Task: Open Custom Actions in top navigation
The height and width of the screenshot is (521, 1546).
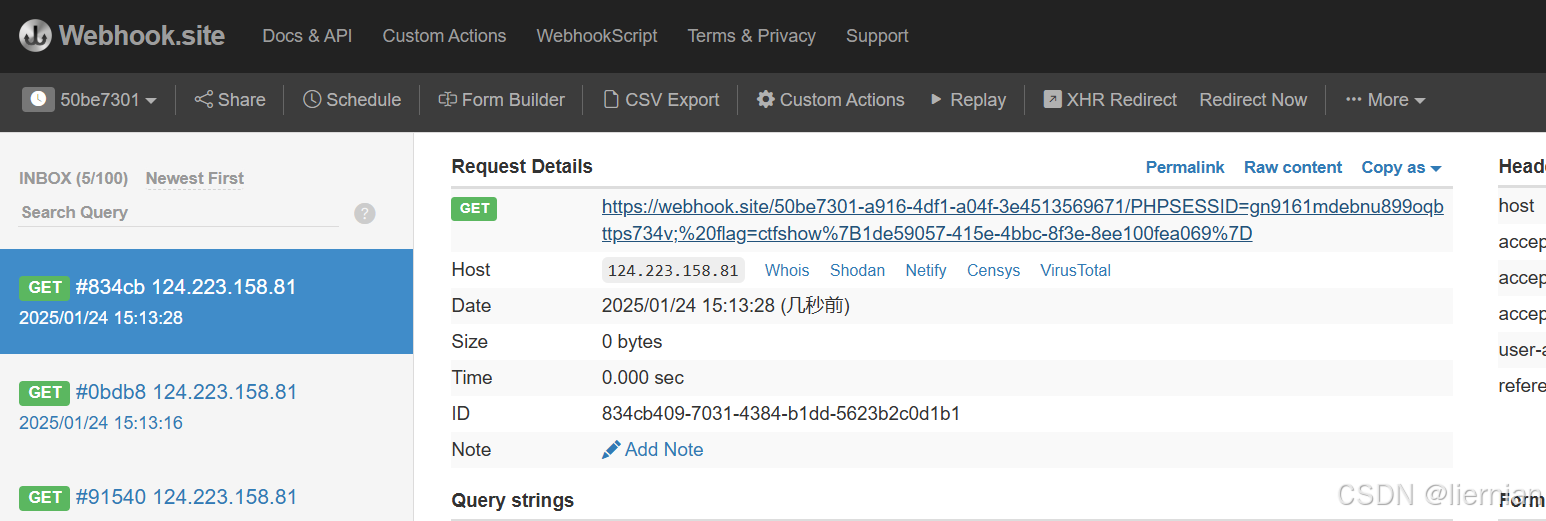Action: (444, 36)
